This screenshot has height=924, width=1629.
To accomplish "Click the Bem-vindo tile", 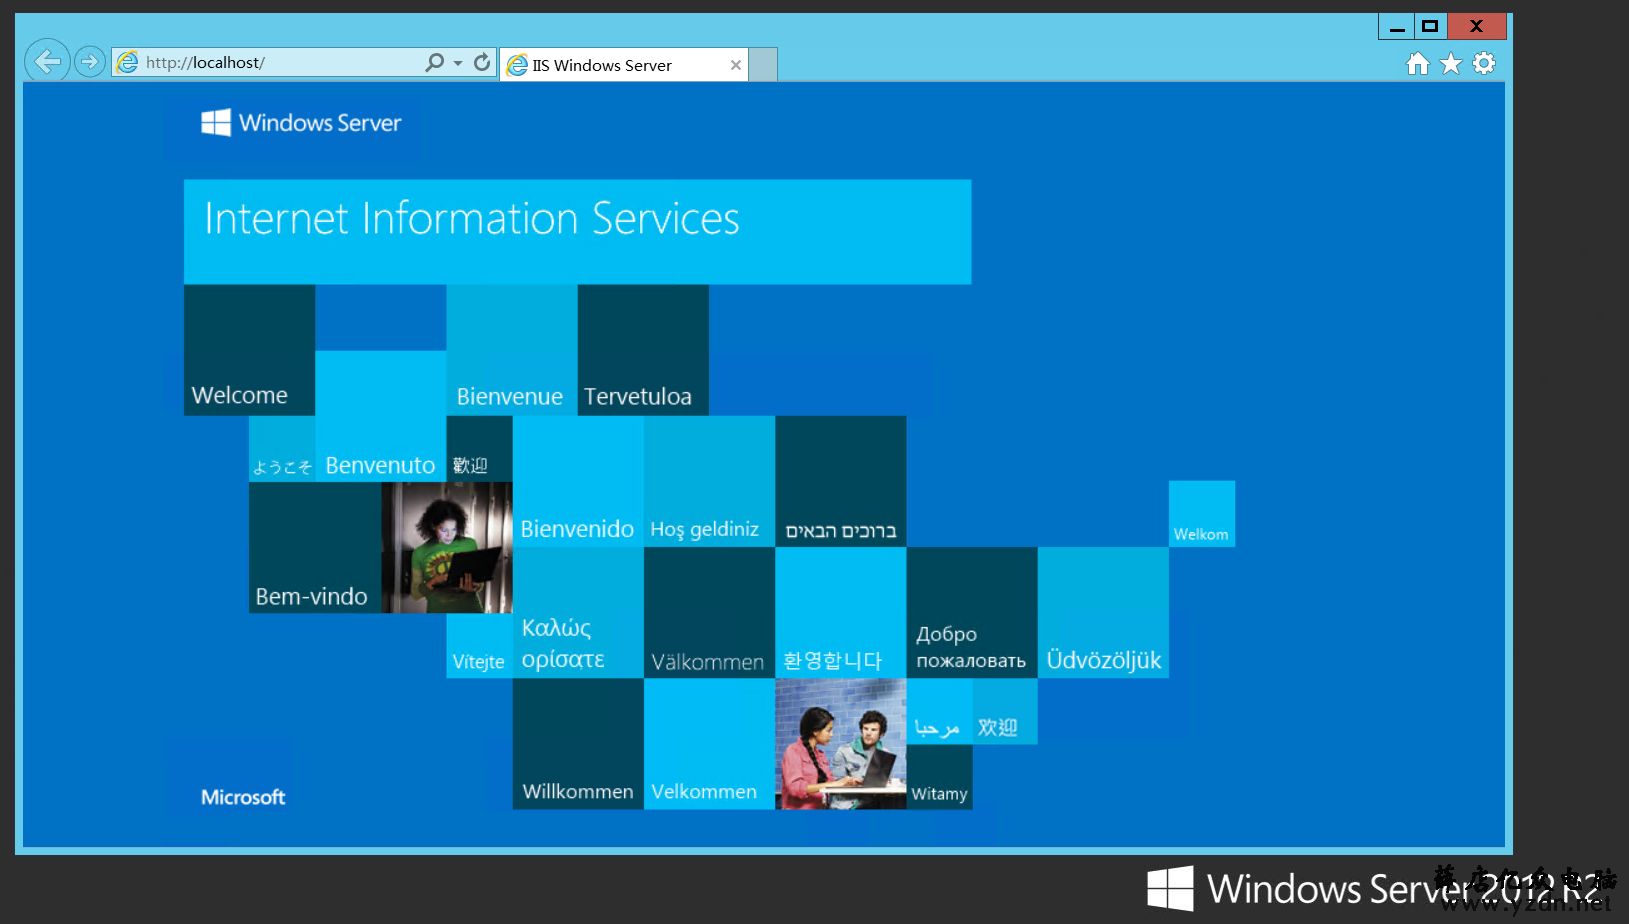I will point(315,547).
